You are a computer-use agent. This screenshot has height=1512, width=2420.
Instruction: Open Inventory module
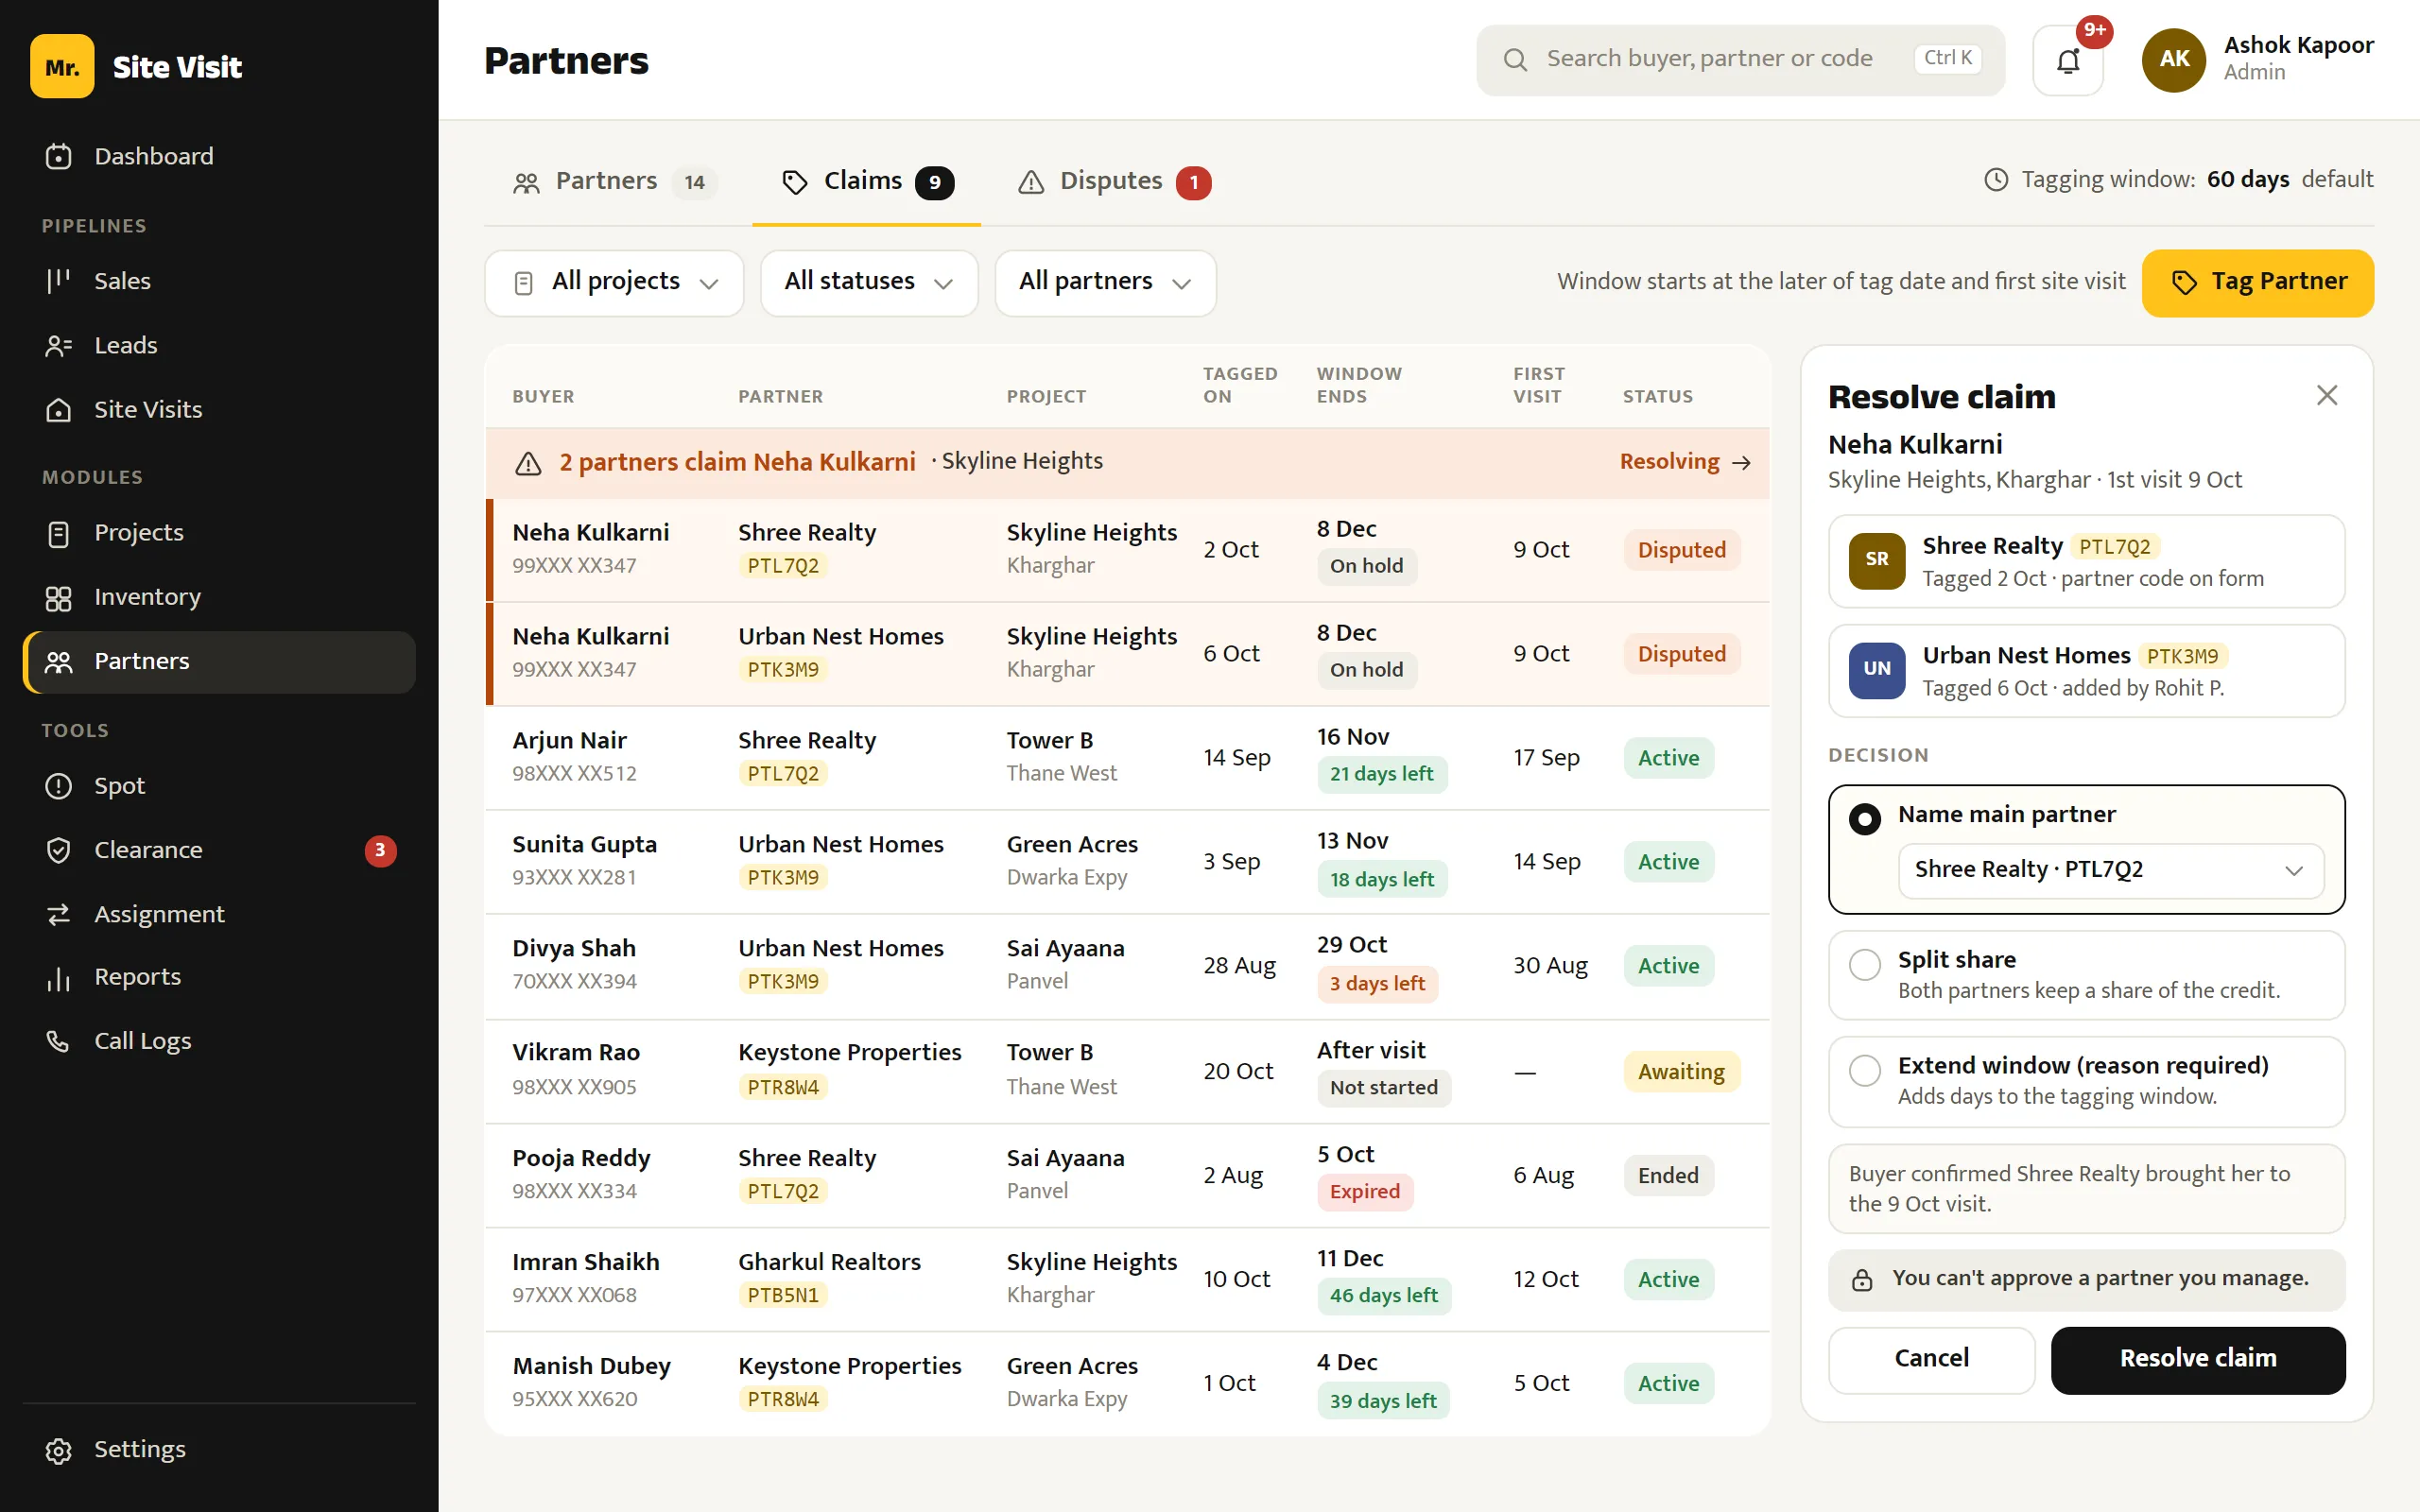click(x=219, y=597)
